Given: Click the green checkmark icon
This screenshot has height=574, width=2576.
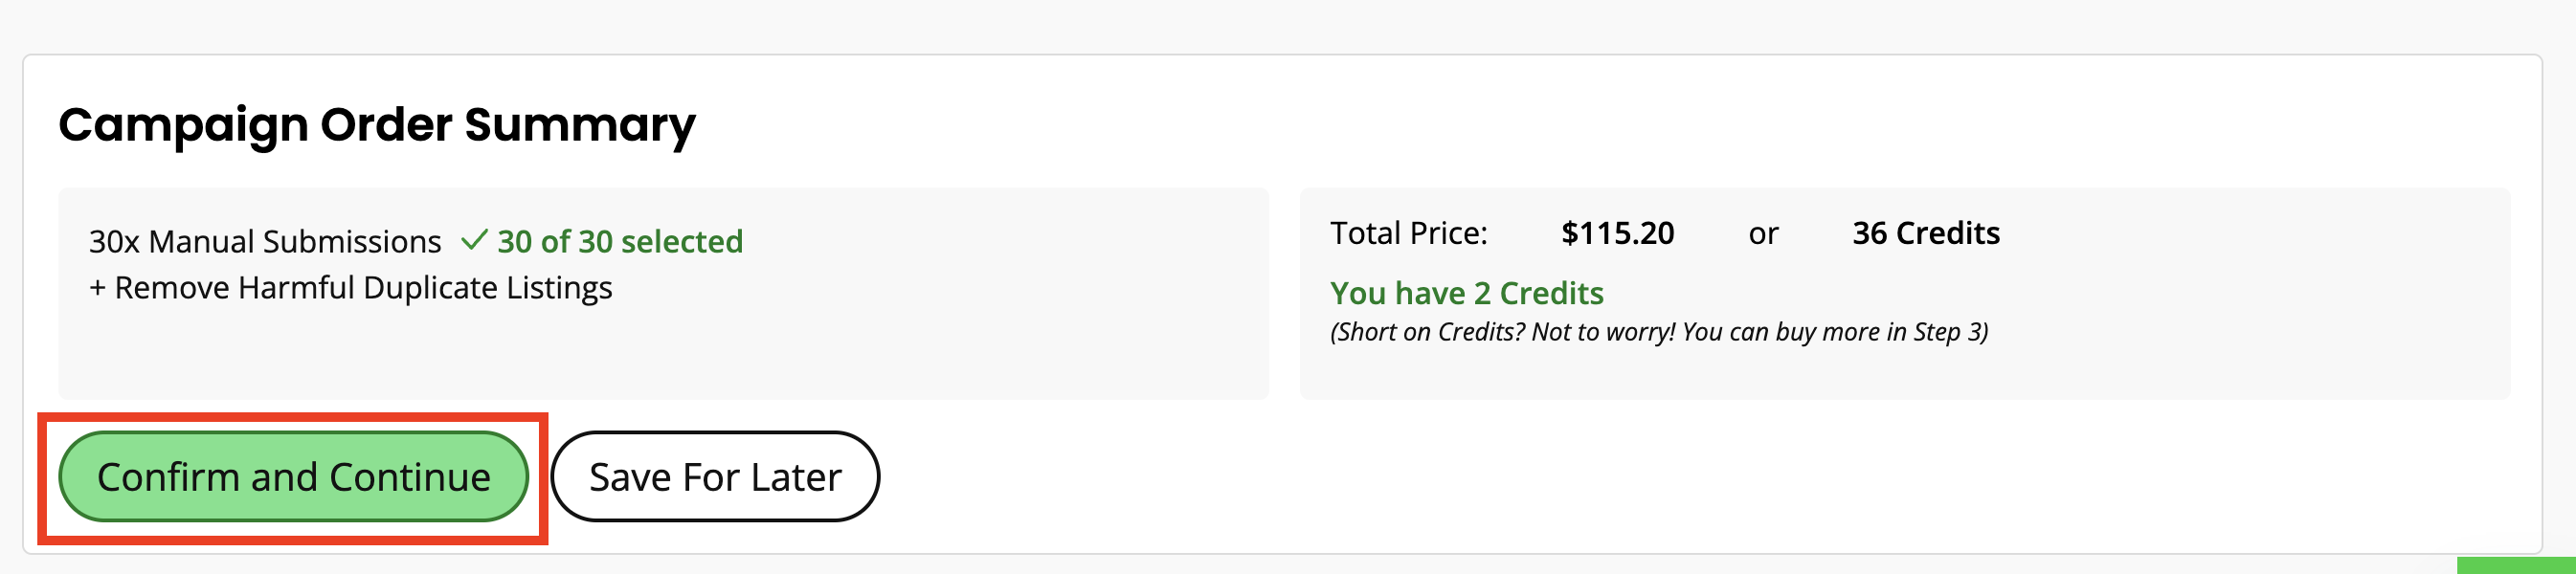Looking at the screenshot, I should click(x=474, y=240).
